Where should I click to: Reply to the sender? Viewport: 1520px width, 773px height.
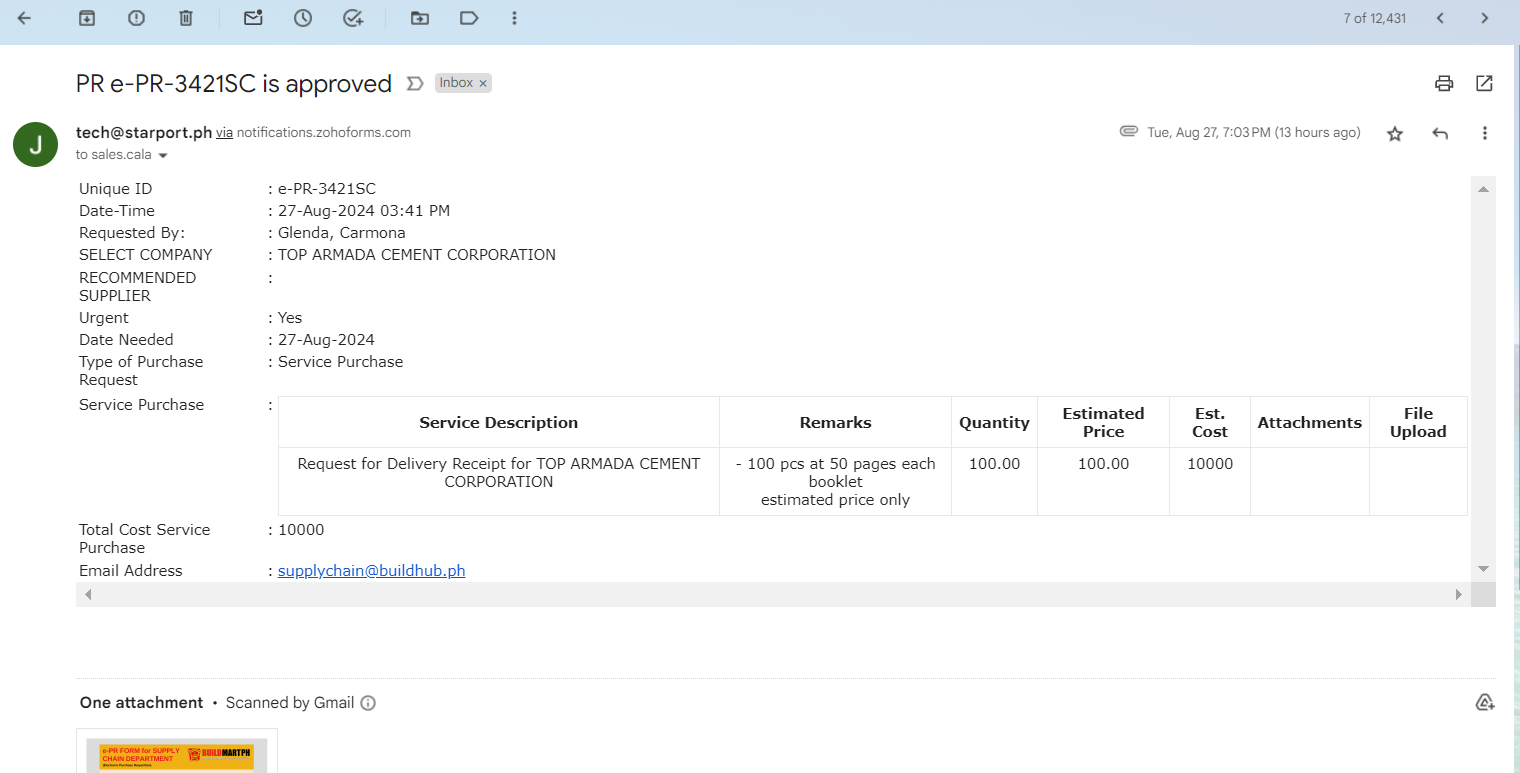(1440, 133)
